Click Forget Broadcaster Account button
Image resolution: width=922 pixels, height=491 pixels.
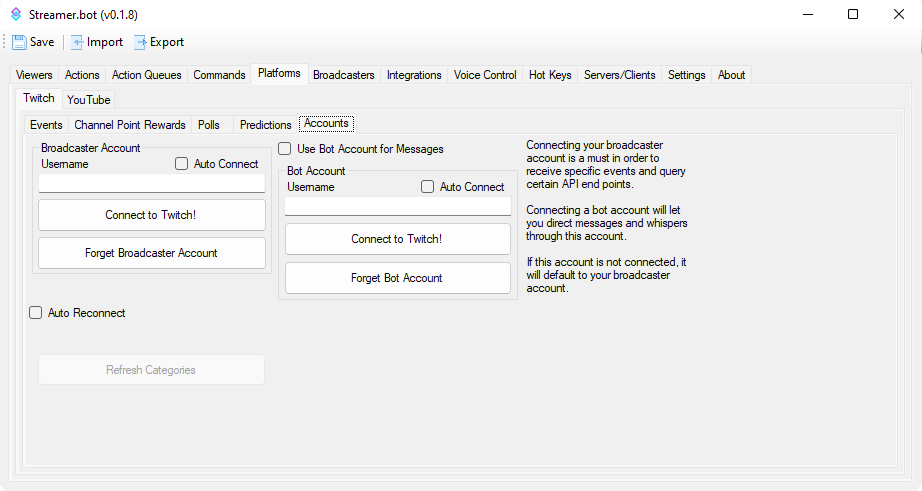point(152,253)
